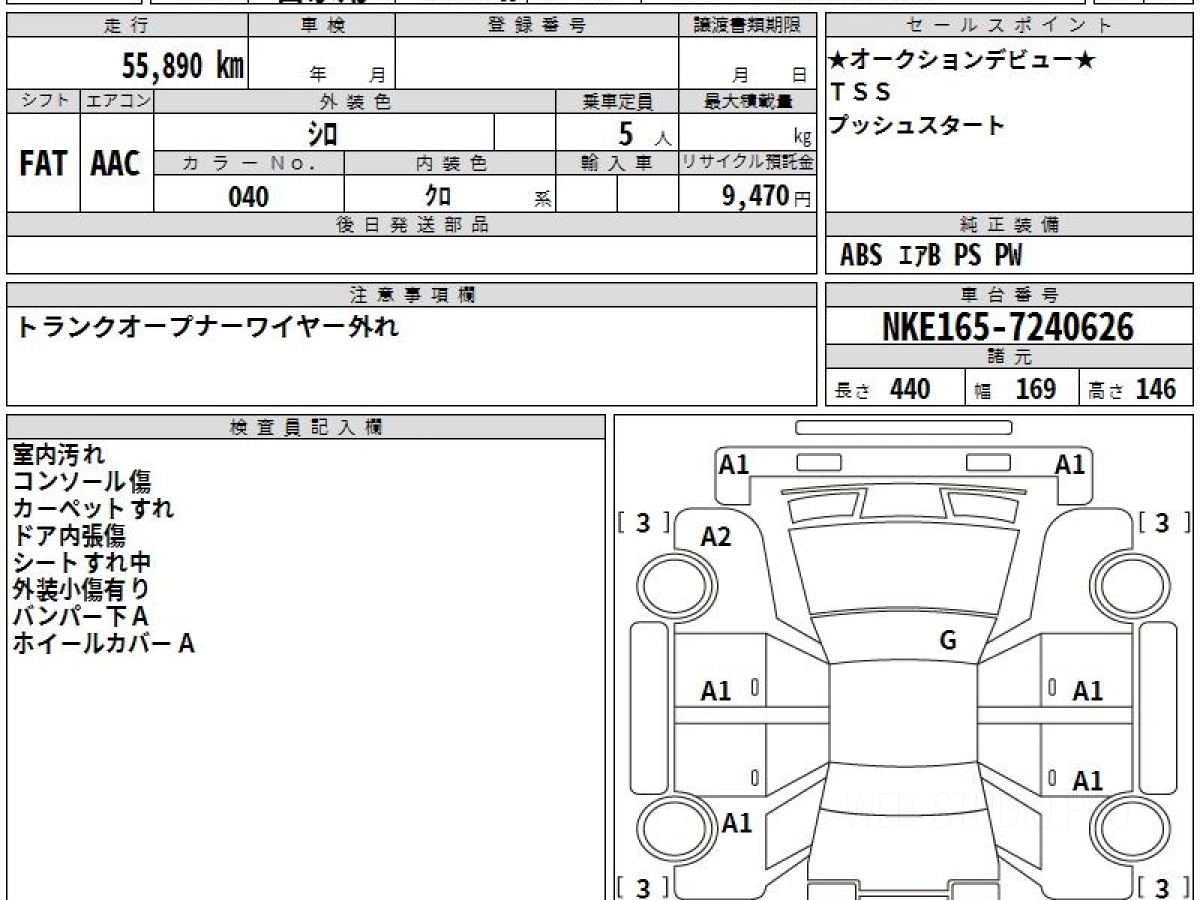Click the 最大積載量 header cell
The image size is (1200, 900).
point(747,101)
